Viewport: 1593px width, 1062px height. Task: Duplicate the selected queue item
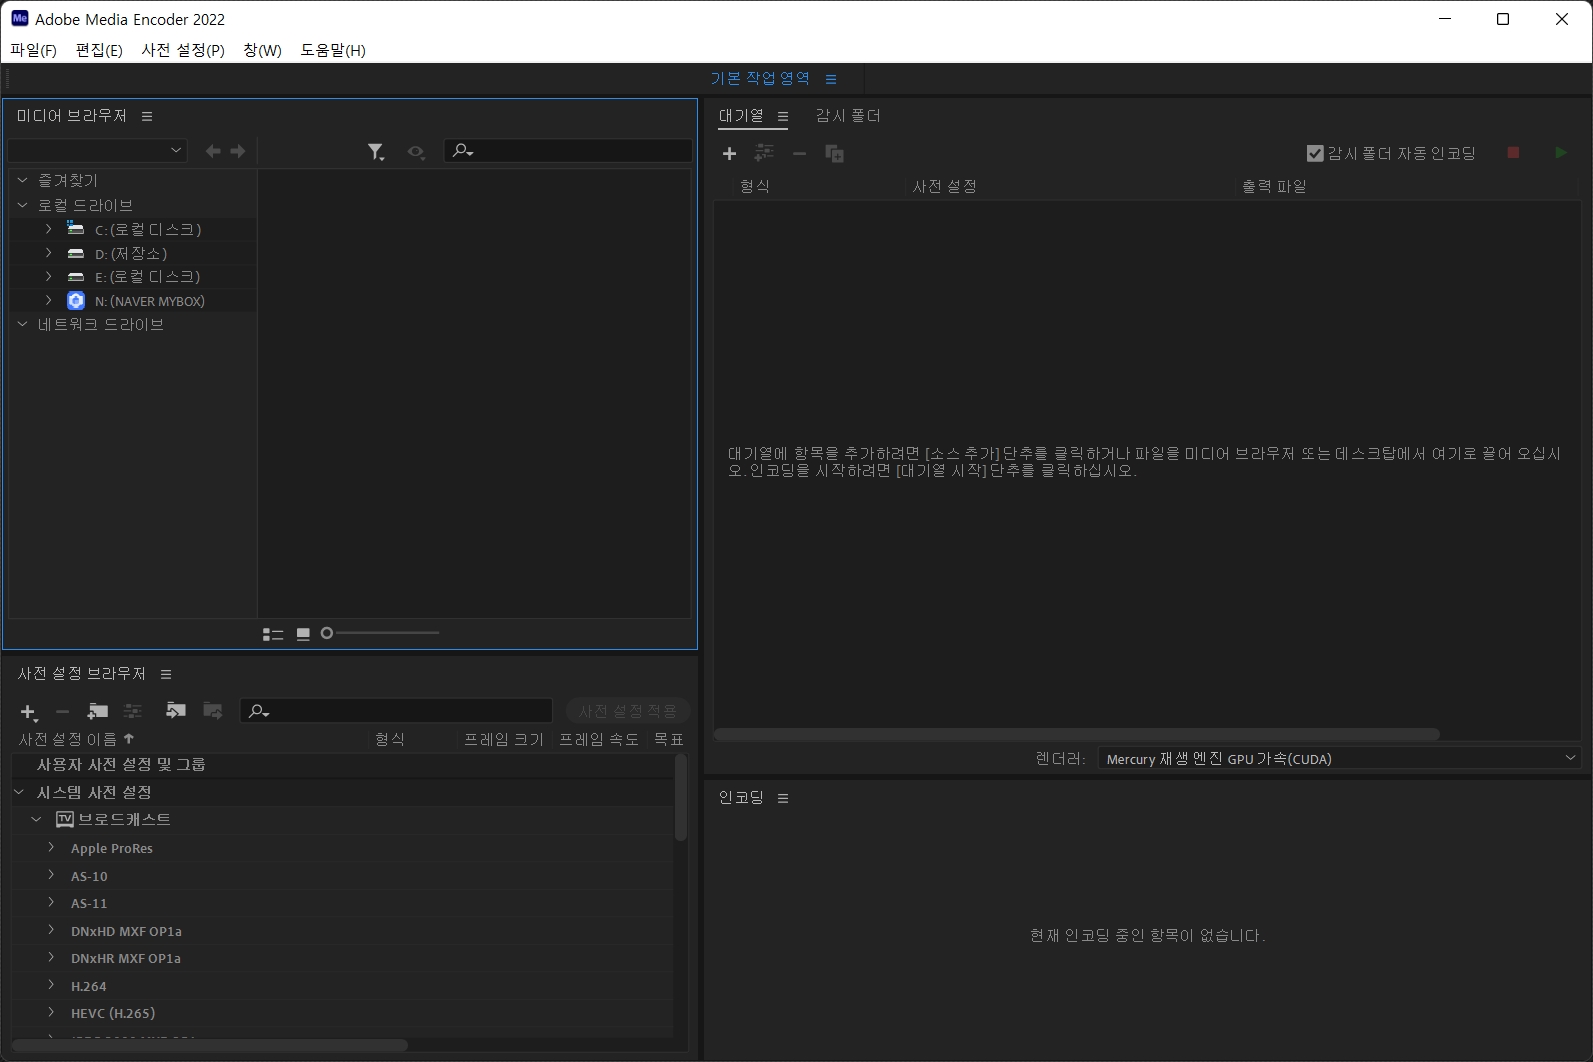coord(834,153)
